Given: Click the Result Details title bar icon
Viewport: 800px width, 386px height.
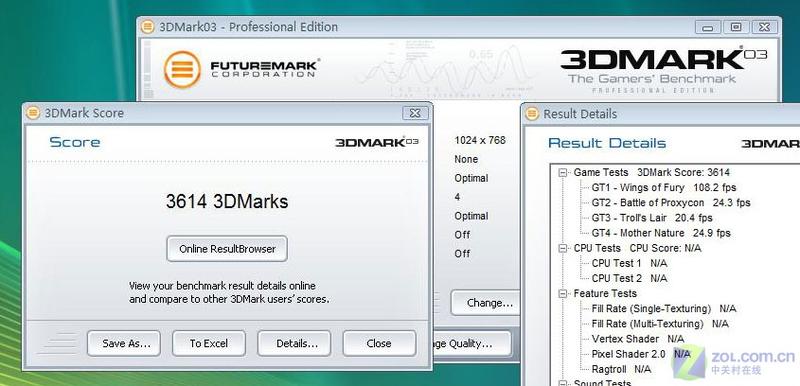Looking at the screenshot, I should tap(532, 114).
